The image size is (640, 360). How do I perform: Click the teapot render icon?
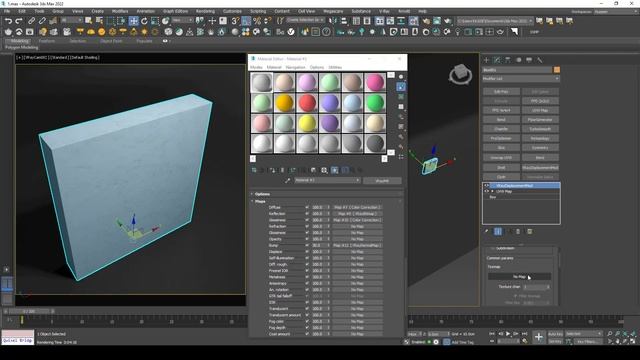click(448, 20)
